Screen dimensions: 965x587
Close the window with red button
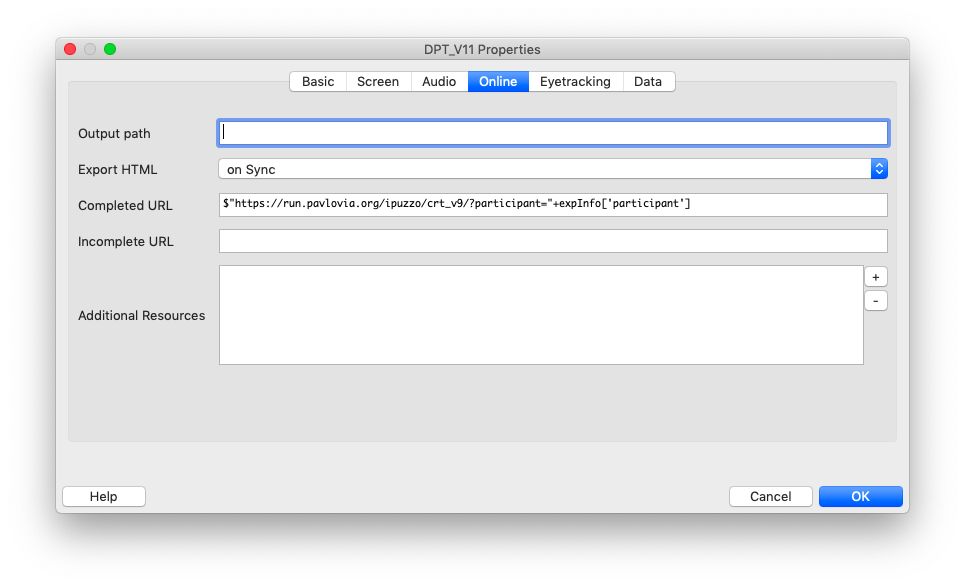(x=70, y=49)
